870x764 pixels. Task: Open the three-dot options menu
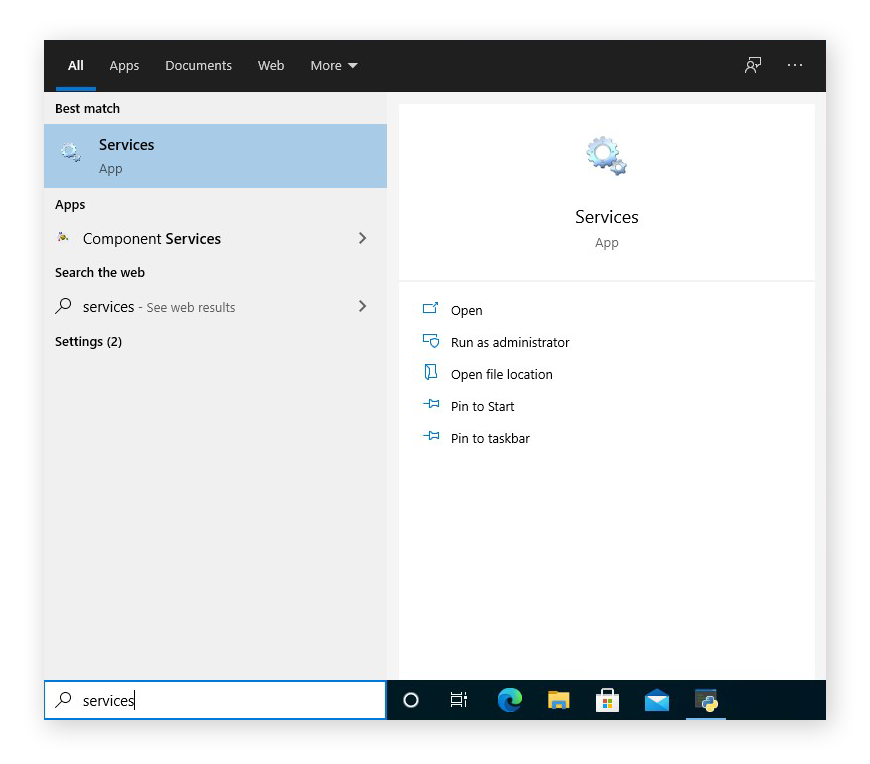[795, 65]
